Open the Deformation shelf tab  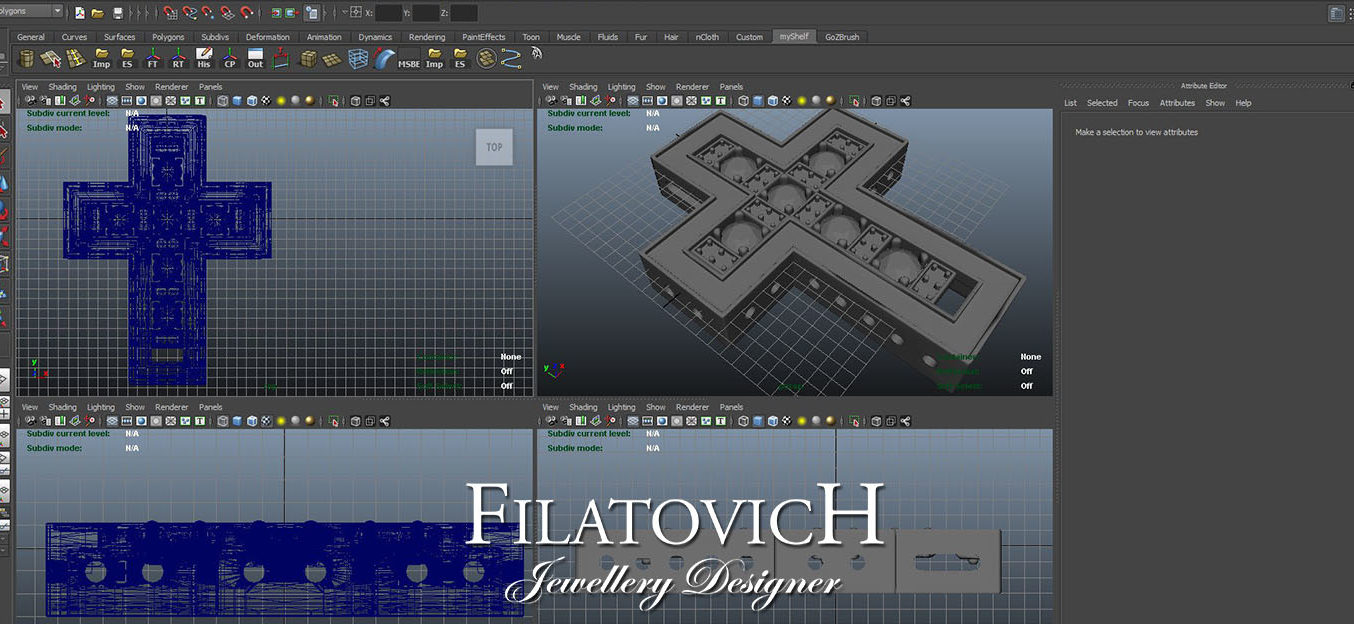click(267, 37)
